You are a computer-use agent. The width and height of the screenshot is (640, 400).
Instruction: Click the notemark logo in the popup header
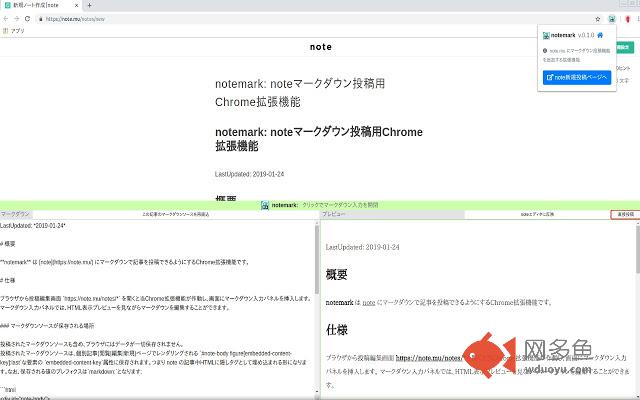click(x=546, y=36)
